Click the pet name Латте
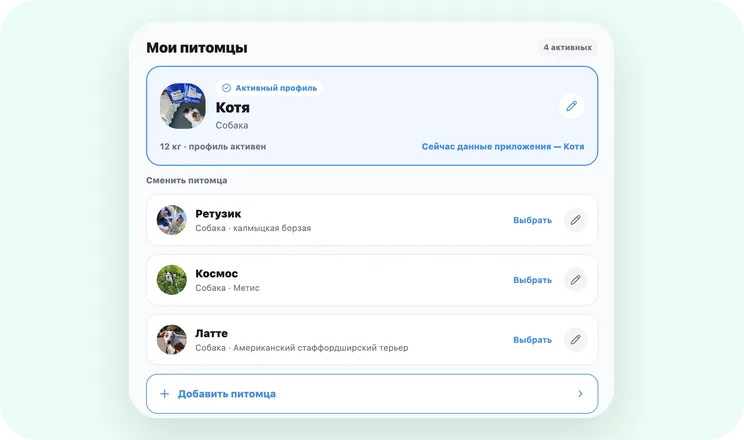Image resolution: width=744 pixels, height=440 pixels. [x=211, y=334]
